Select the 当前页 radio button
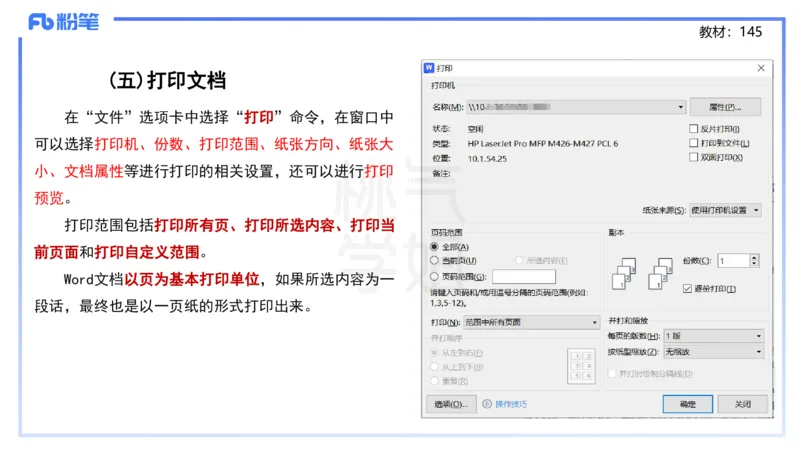The height and width of the screenshot is (450, 800). coord(434,261)
